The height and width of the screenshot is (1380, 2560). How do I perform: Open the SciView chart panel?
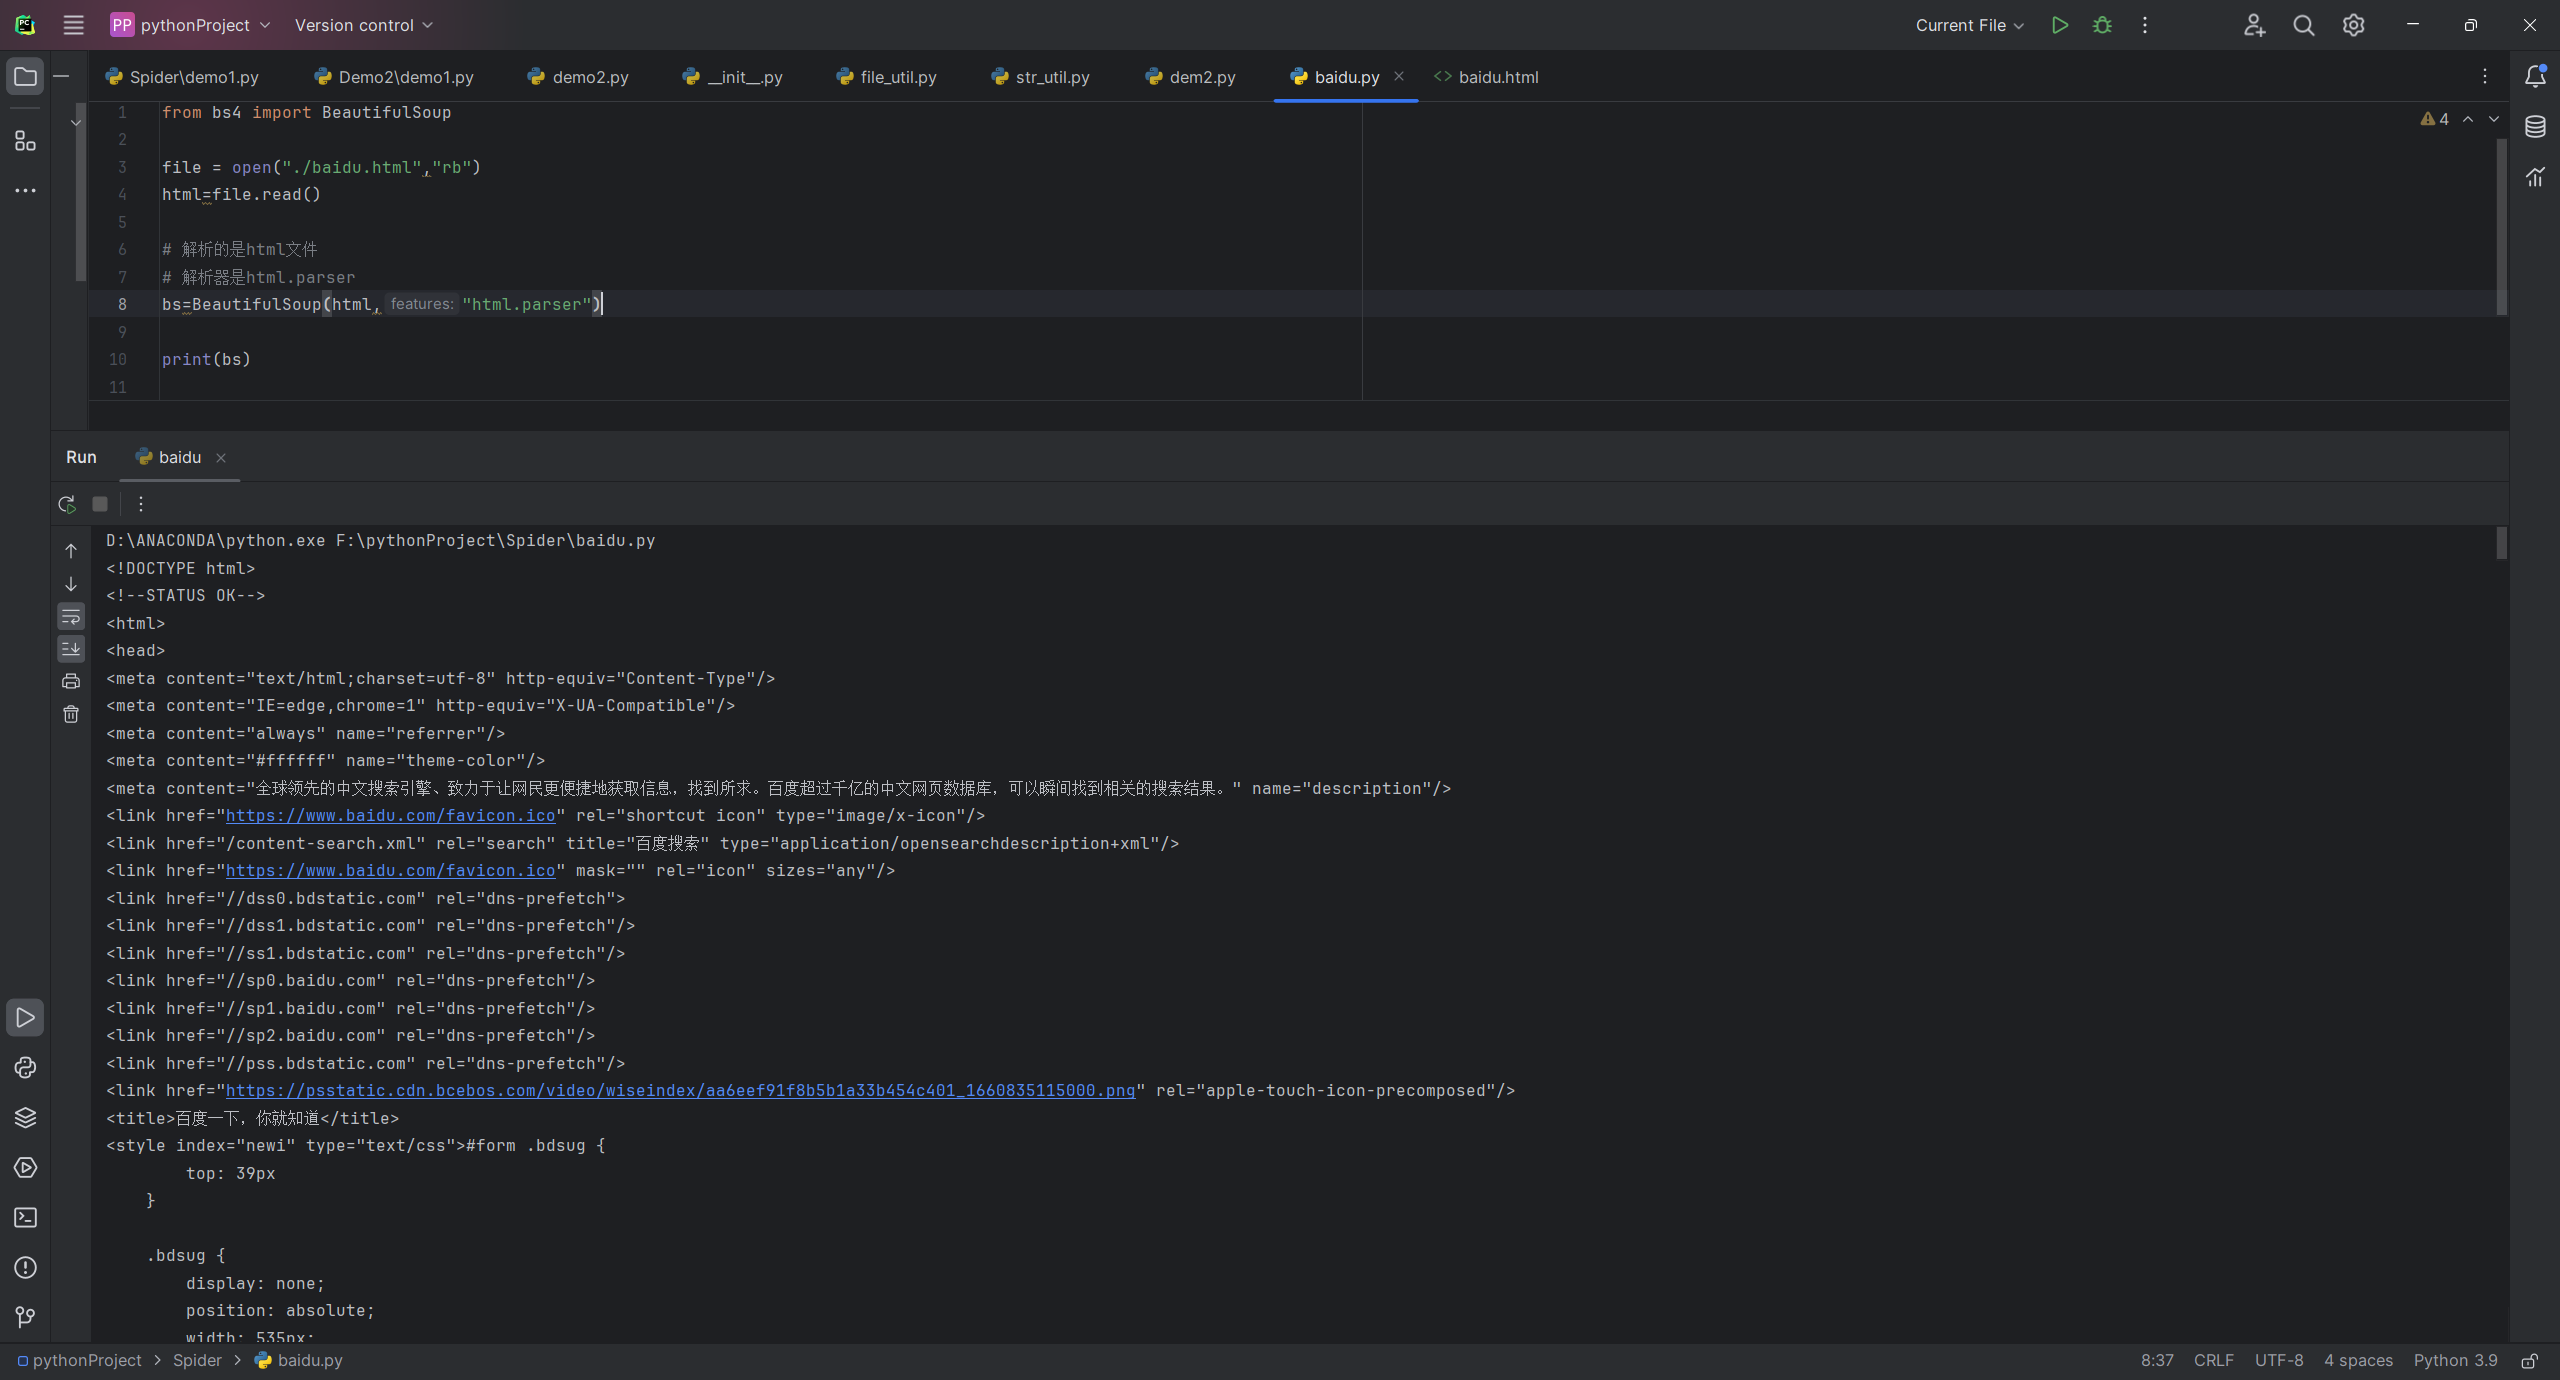[2535, 177]
